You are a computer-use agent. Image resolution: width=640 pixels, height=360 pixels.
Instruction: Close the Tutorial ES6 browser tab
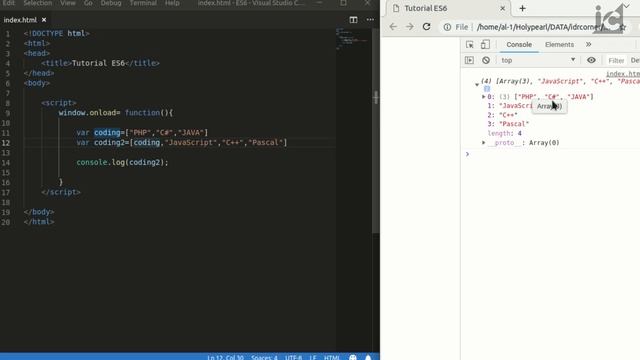pos(502,8)
